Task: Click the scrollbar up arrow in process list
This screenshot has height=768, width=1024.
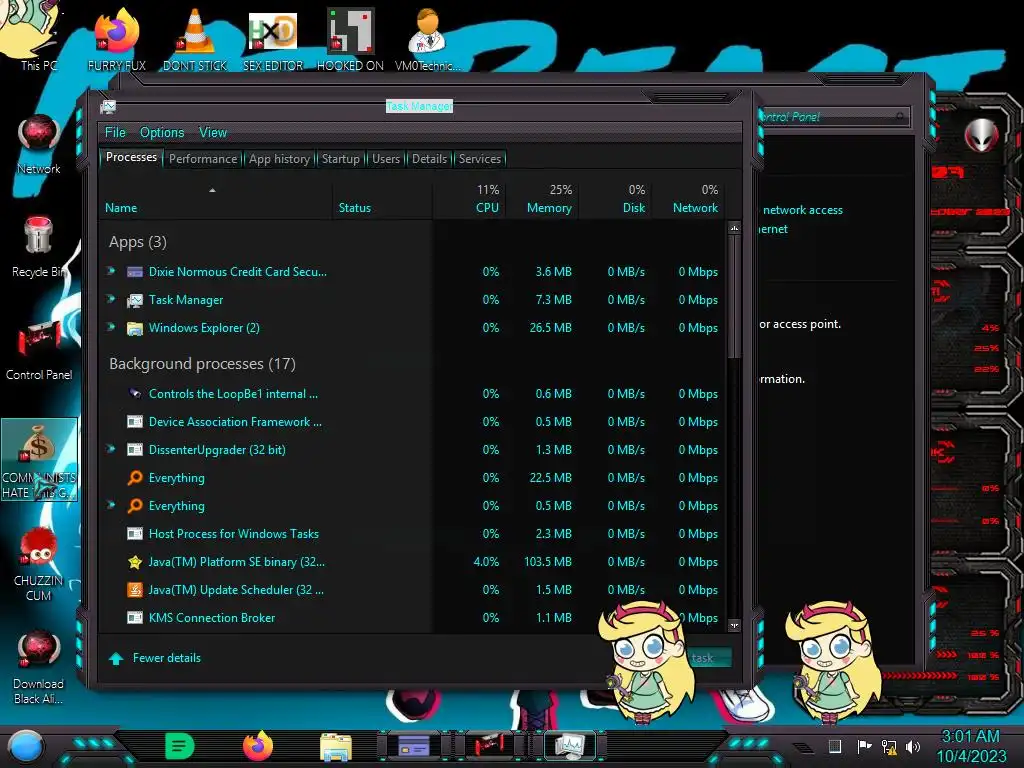Action: point(734,229)
